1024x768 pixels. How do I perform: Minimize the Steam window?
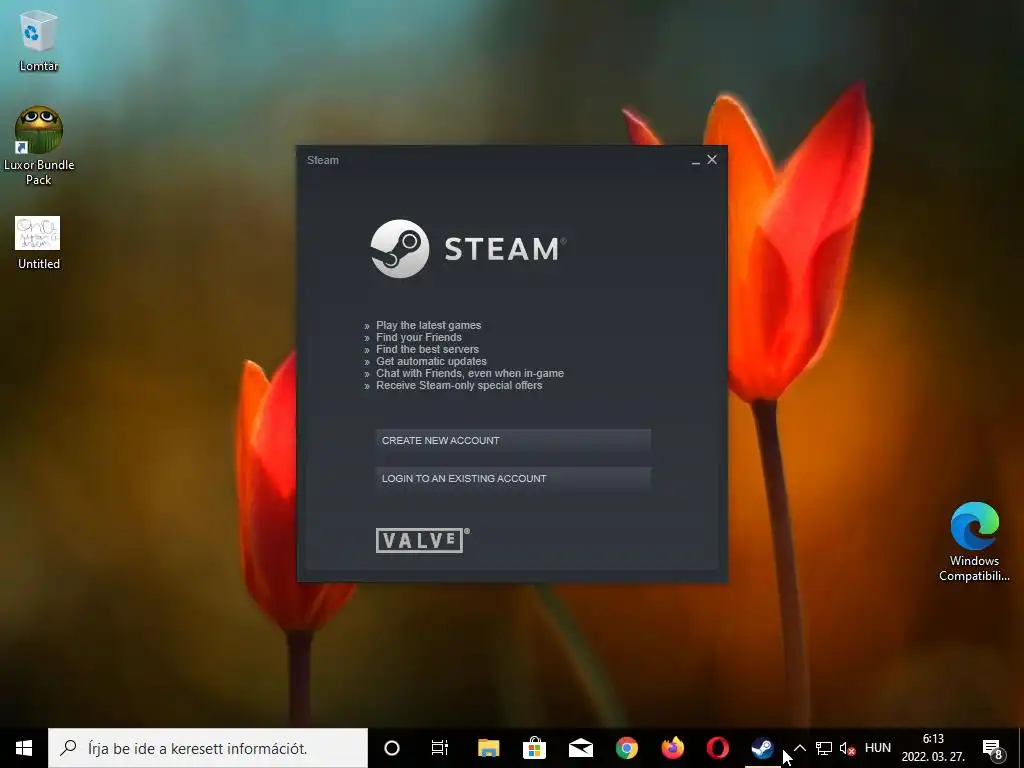click(x=696, y=160)
